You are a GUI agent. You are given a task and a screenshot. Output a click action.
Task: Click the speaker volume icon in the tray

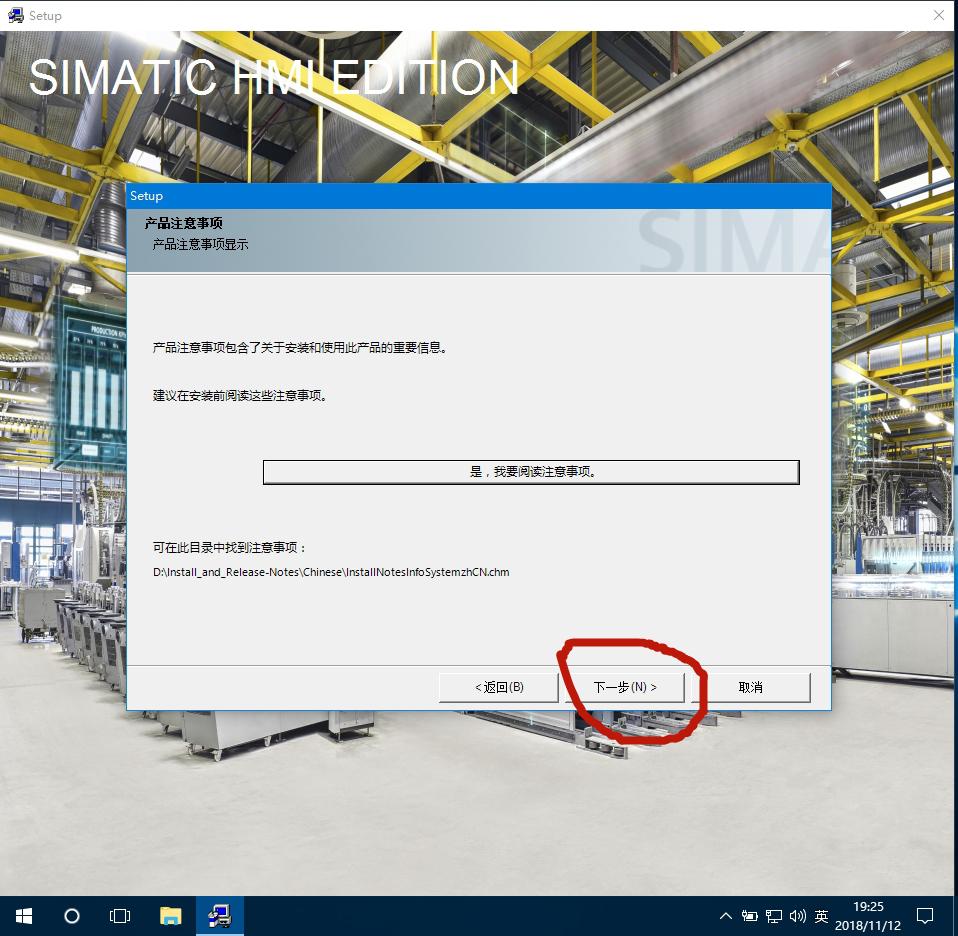[797, 915]
